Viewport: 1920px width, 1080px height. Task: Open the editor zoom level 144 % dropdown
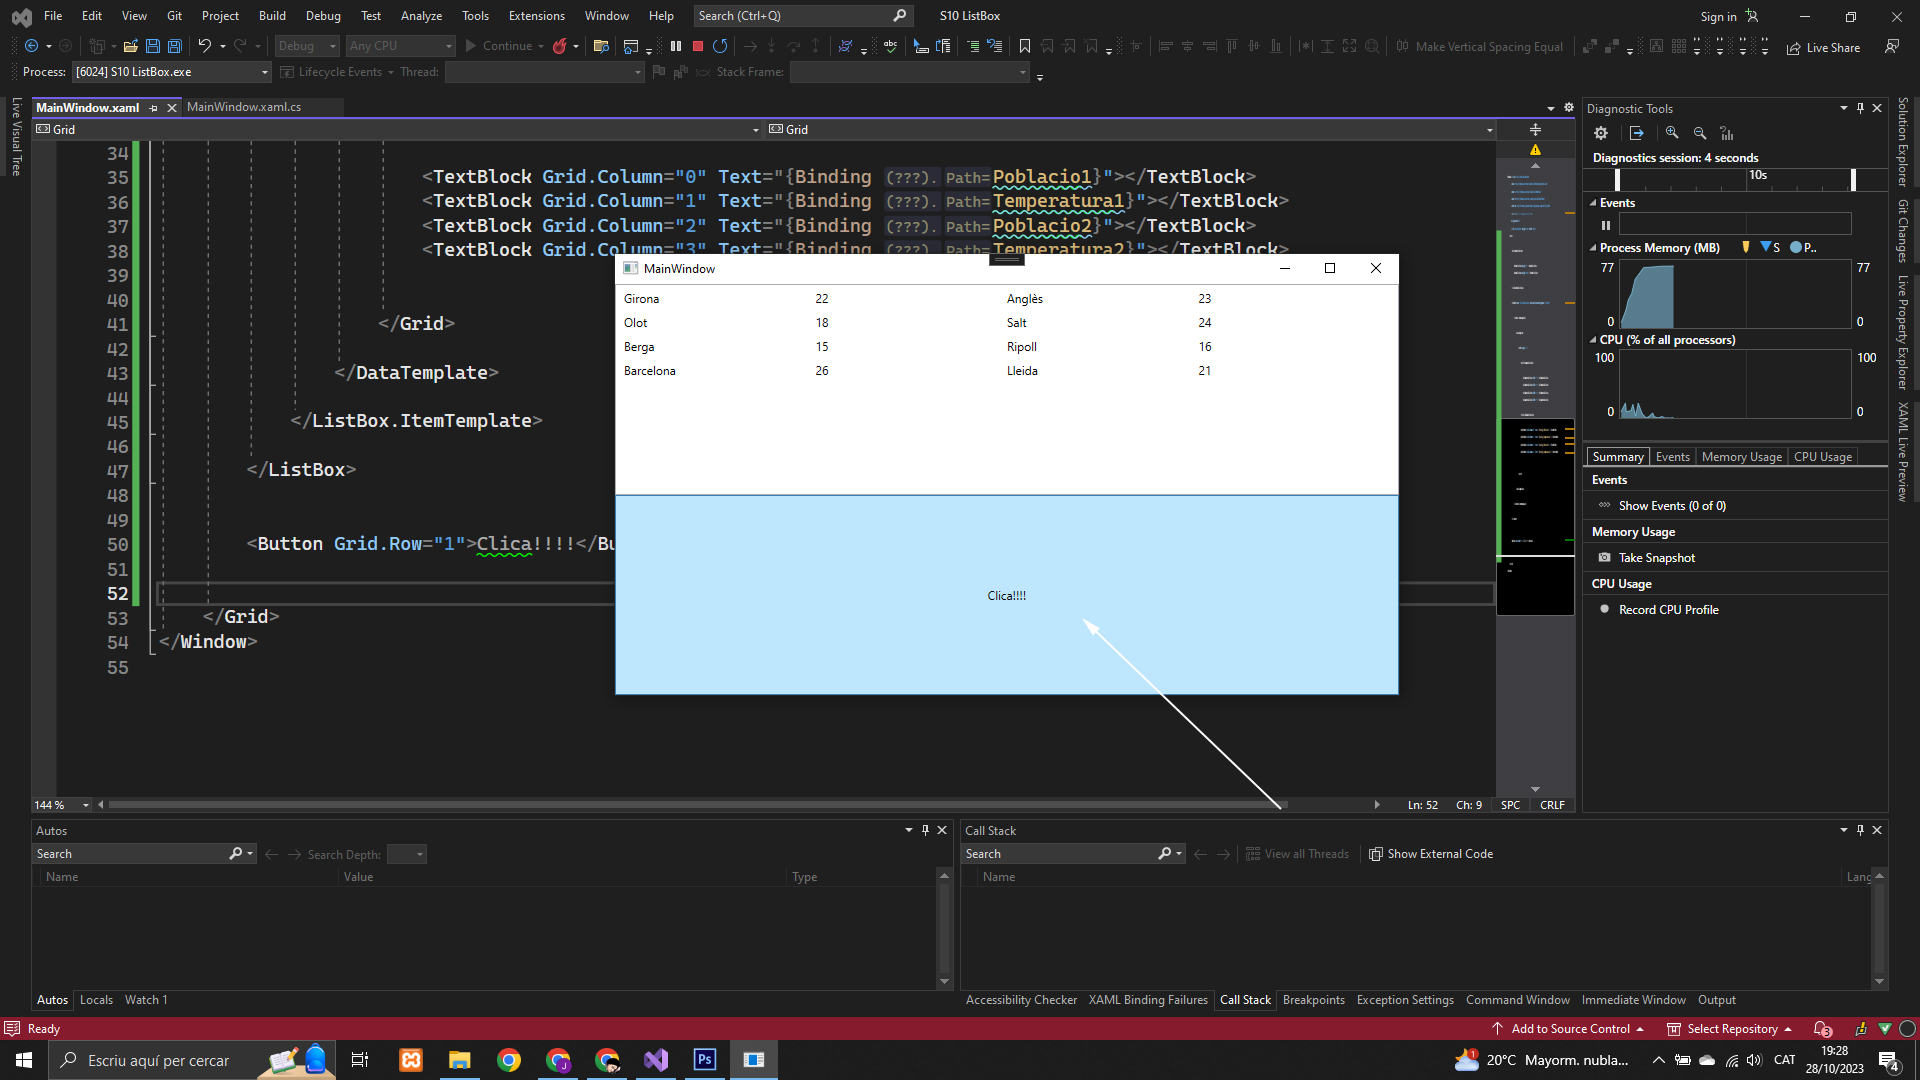[x=86, y=805]
